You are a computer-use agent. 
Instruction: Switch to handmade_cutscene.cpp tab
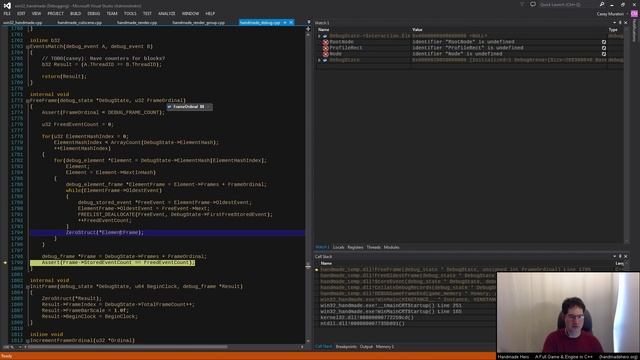(80, 22)
